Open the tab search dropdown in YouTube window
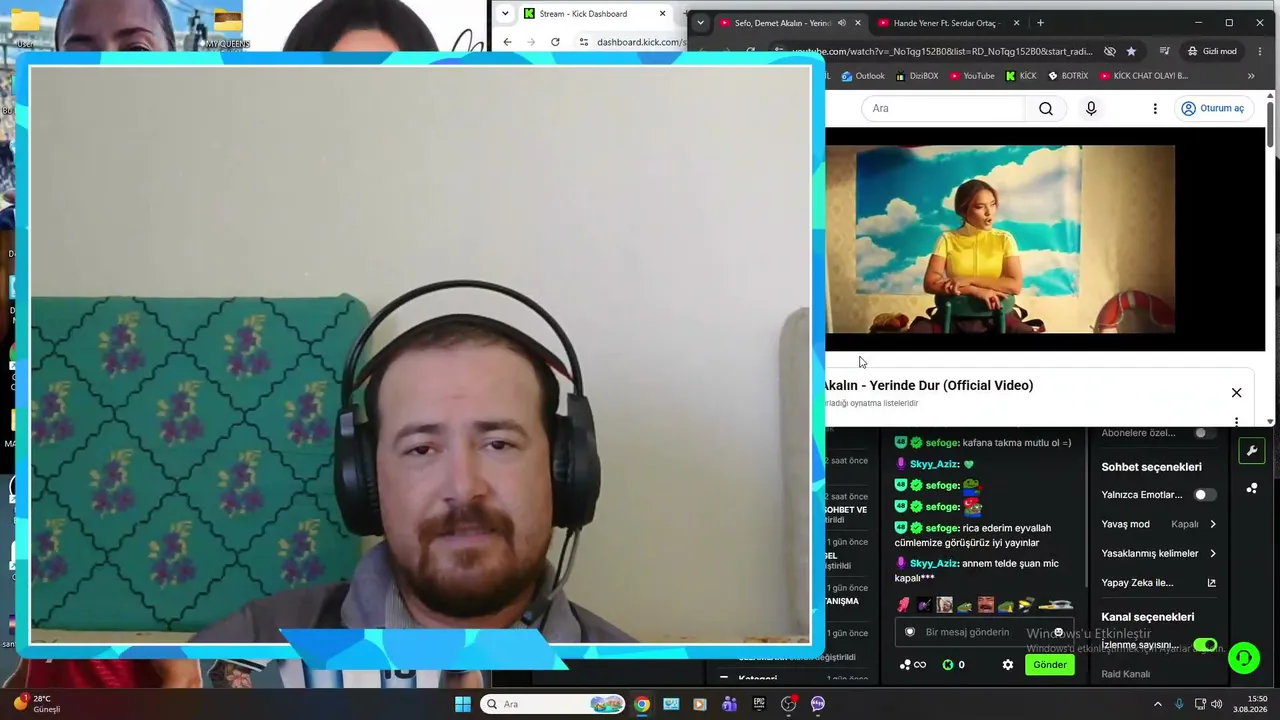 700,23
